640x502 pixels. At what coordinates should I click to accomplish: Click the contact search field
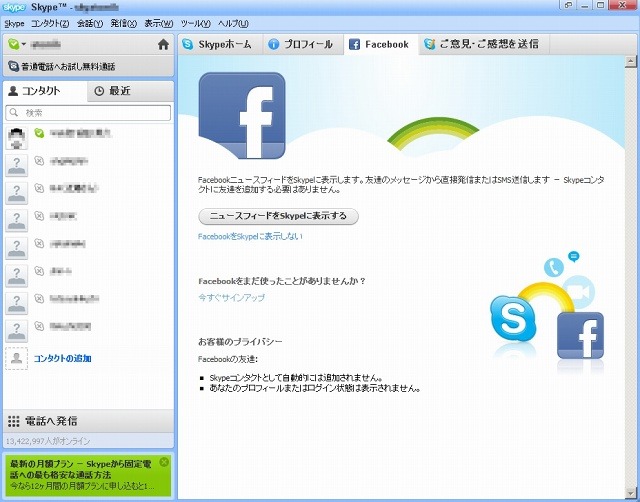pos(88,113)
